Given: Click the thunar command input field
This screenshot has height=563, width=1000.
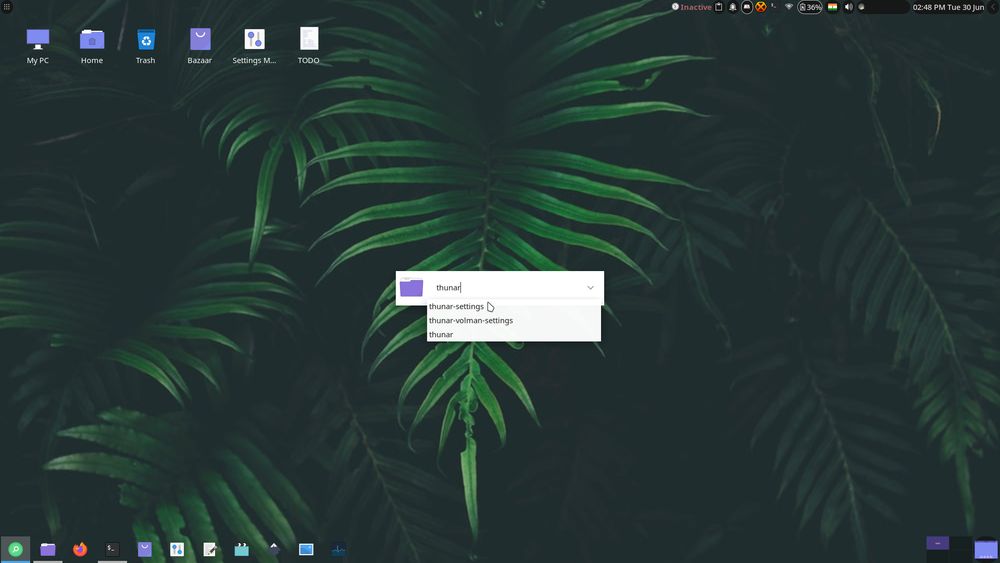Looking at the screenshot, I should pyautogui.click(x=505, y=288).
